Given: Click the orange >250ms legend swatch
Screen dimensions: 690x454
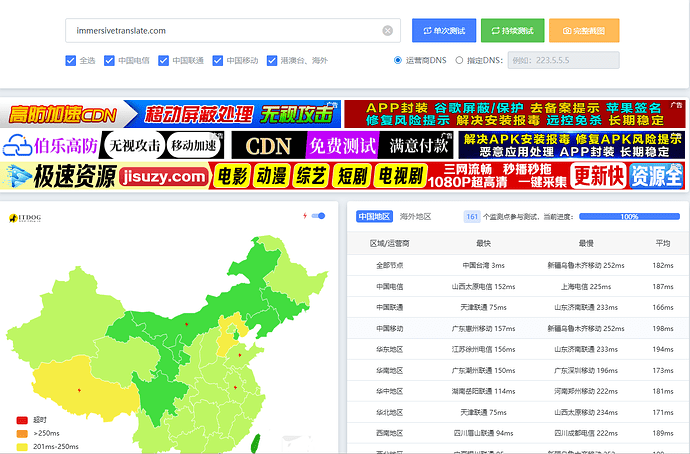Looking at the screenshot, I should (22, 433).
